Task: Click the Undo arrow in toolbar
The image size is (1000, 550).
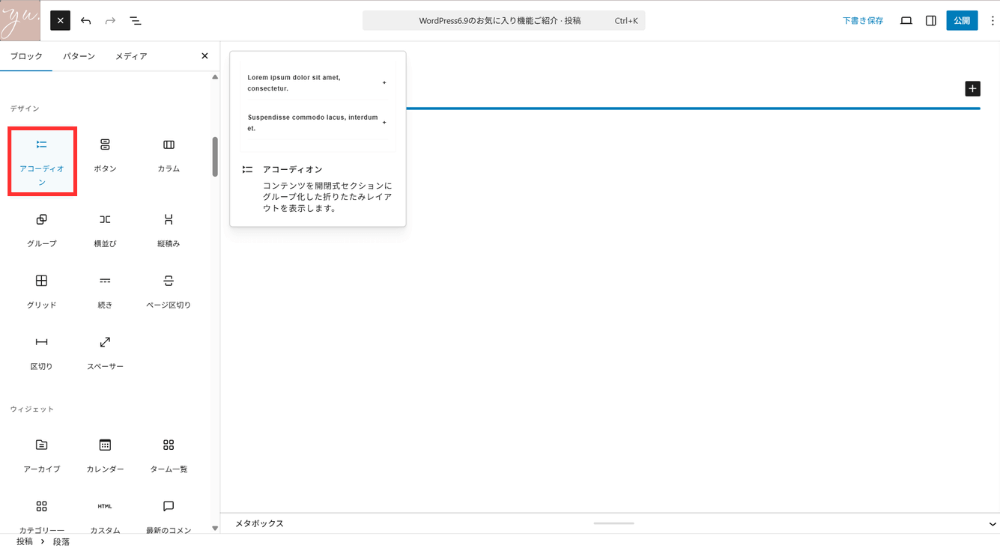Action: pos(86,21)
